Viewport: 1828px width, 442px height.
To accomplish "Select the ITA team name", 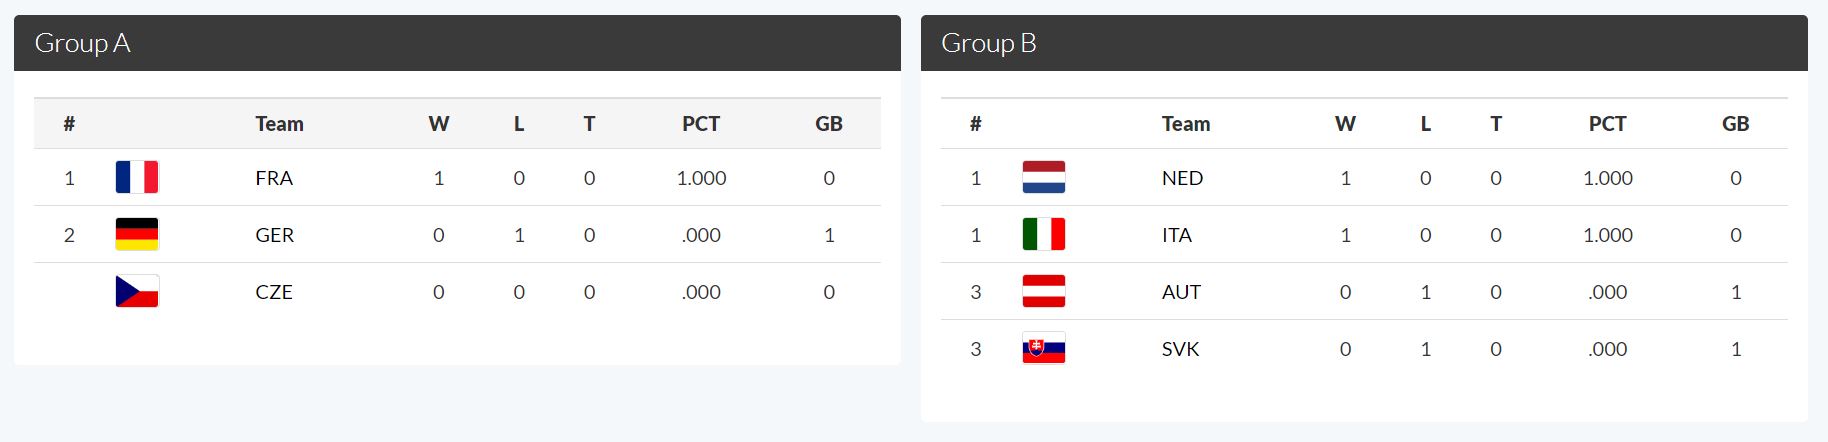I will (x=1177, y=235).
